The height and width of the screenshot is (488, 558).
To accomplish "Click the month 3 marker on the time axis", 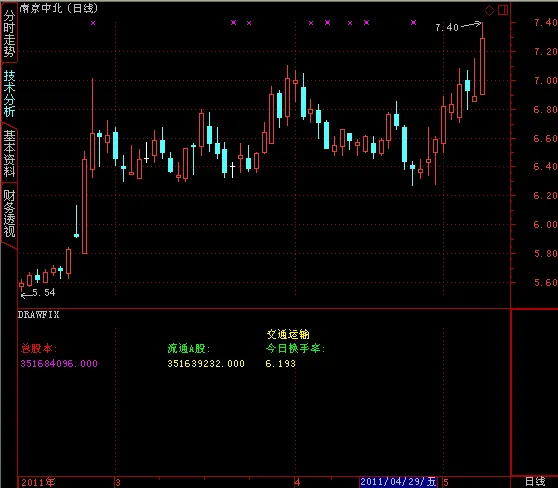I will click(x=118, y=483).
